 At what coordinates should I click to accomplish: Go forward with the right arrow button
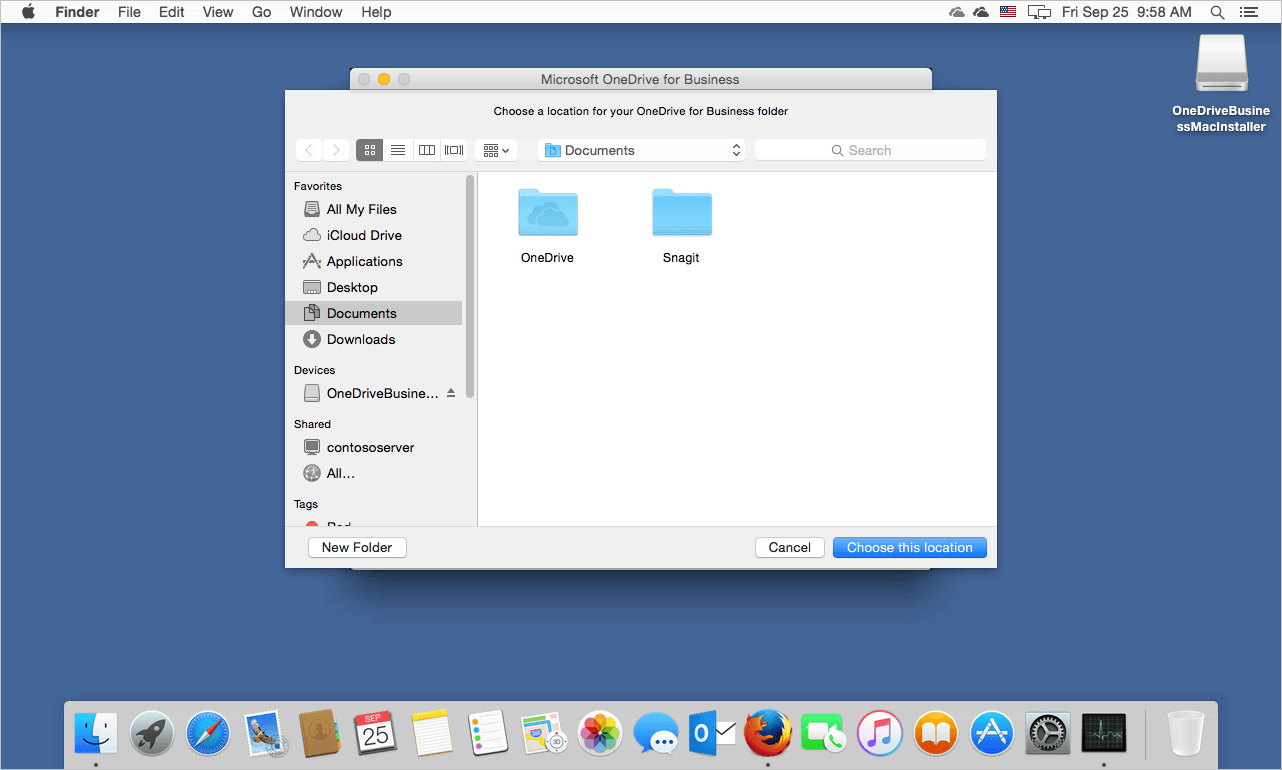click(336, 150)
